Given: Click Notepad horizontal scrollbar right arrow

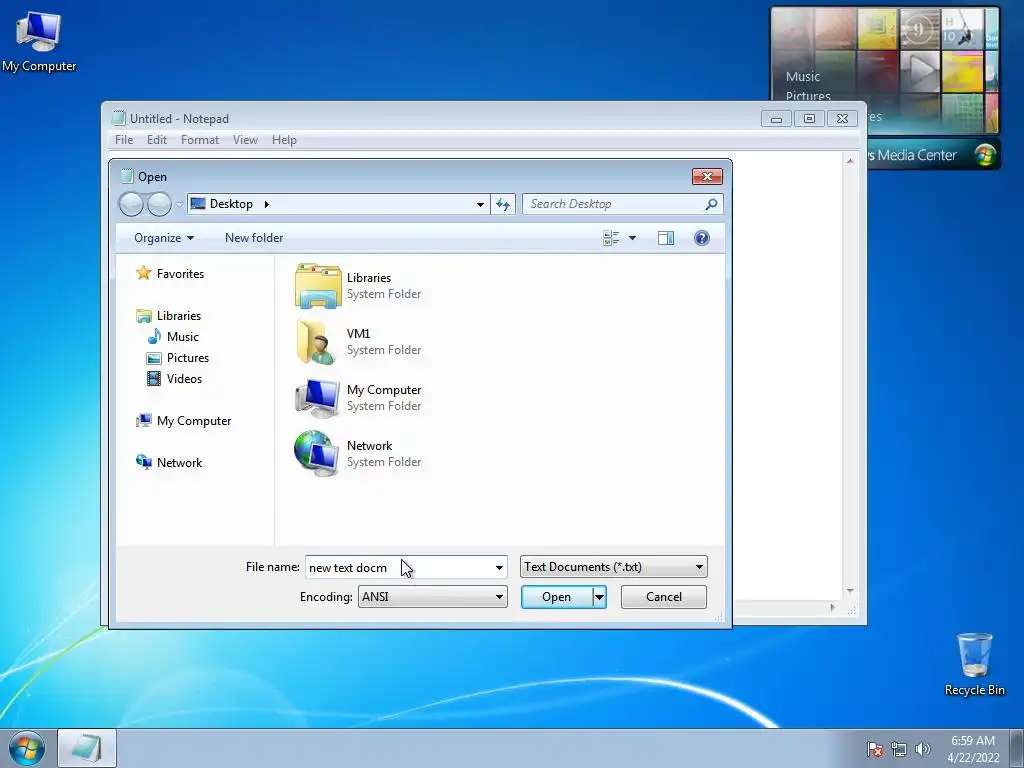Looking at the screenshot, I should coord(833,607).
